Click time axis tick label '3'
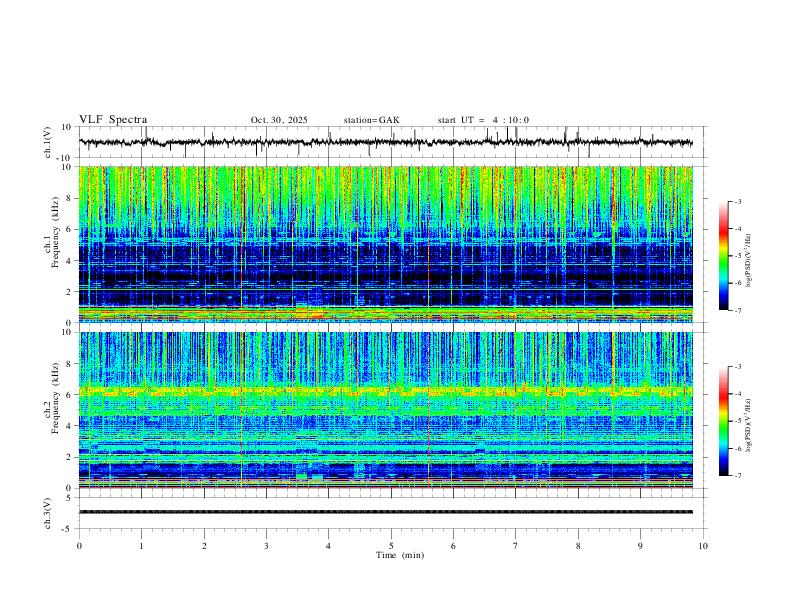The width and height of the screenshot is (792, 612). (266, 546)
